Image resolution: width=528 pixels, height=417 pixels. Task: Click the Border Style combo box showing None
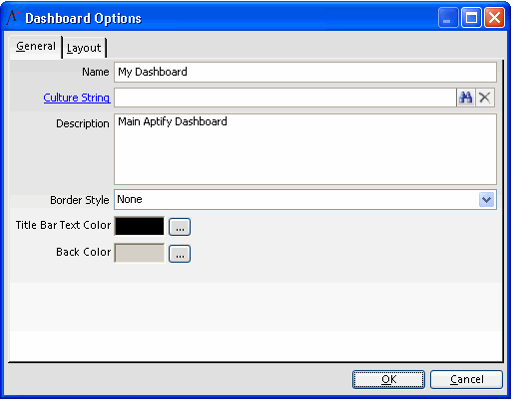coord(305,199)
